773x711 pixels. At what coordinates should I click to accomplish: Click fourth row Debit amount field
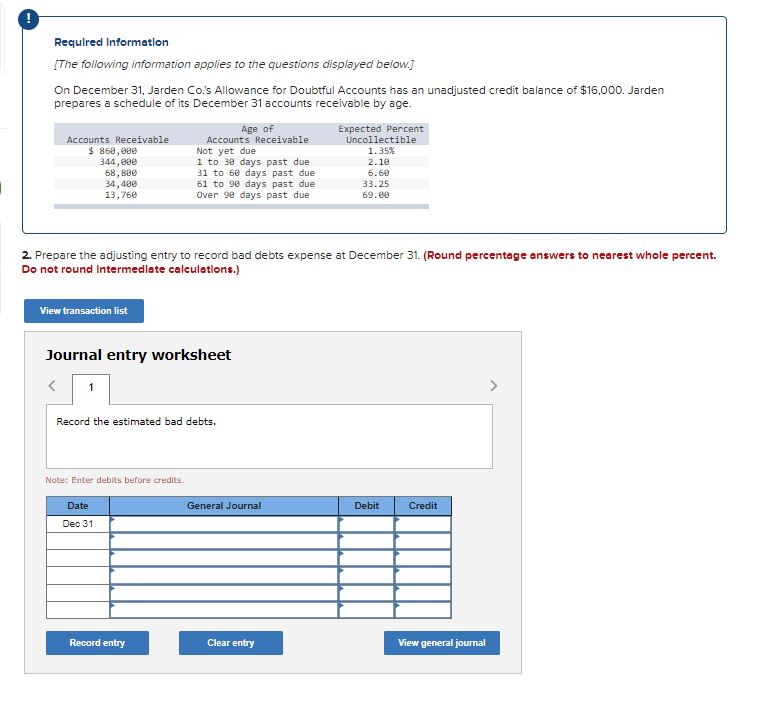coord(366,575)
